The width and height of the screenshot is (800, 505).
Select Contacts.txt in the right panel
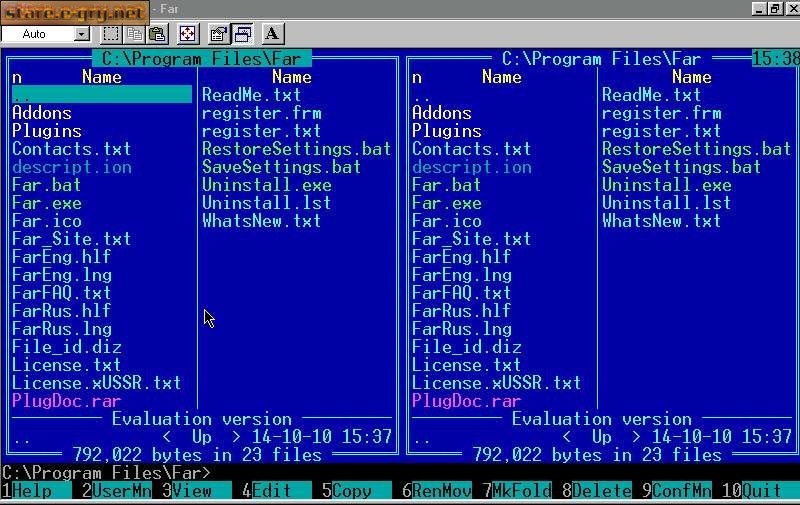(x=471, y=149)
